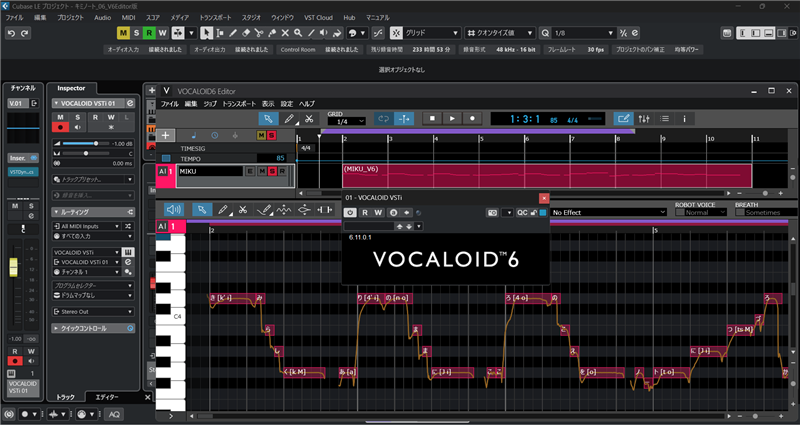Image resolution: width=800 pixels, height=425 pixels.
Task: Toggle the W write-automation button in Cubase toolbar
Action: [162, 33]
